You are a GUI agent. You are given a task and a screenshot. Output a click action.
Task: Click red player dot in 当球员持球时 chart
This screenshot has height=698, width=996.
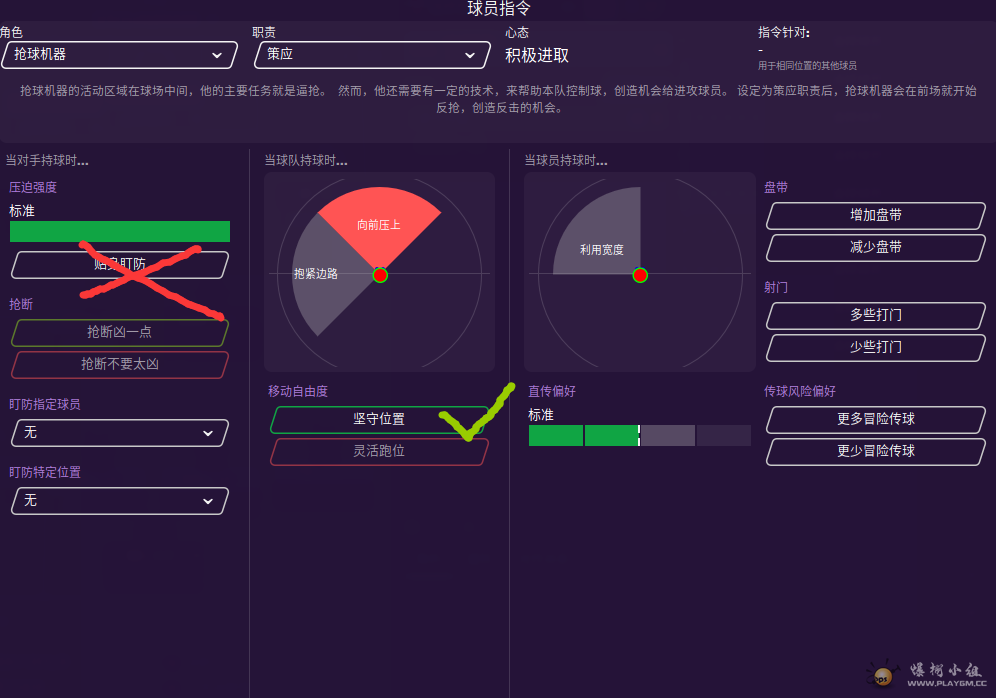tap(640, 275)
